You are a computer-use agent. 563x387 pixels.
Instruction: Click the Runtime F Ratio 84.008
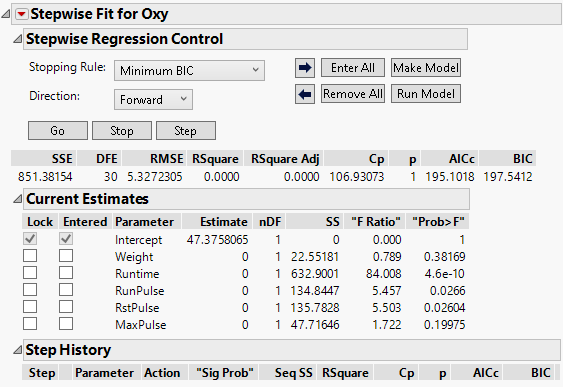point(383,274)
